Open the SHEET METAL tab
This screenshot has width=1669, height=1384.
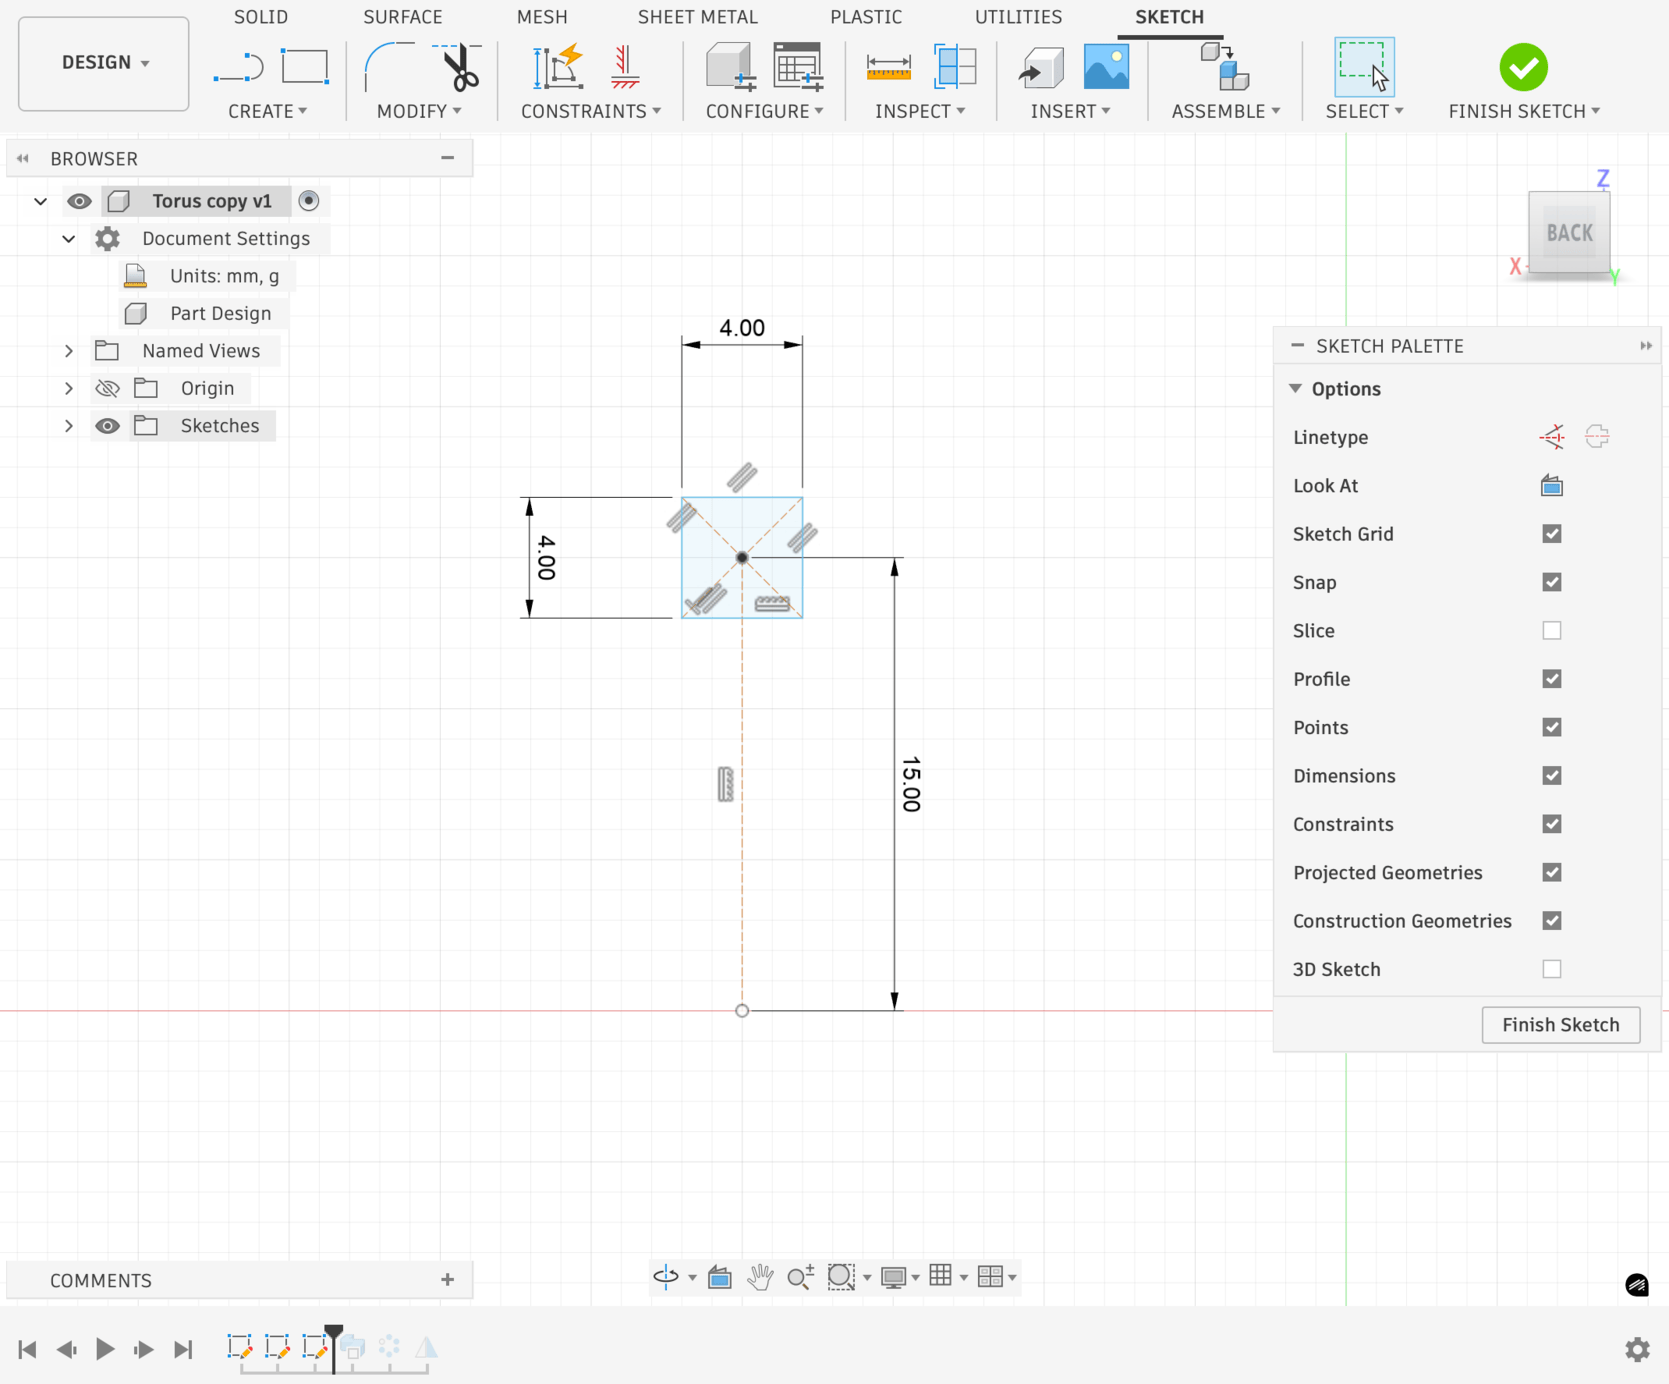click(x=698, y=17)
